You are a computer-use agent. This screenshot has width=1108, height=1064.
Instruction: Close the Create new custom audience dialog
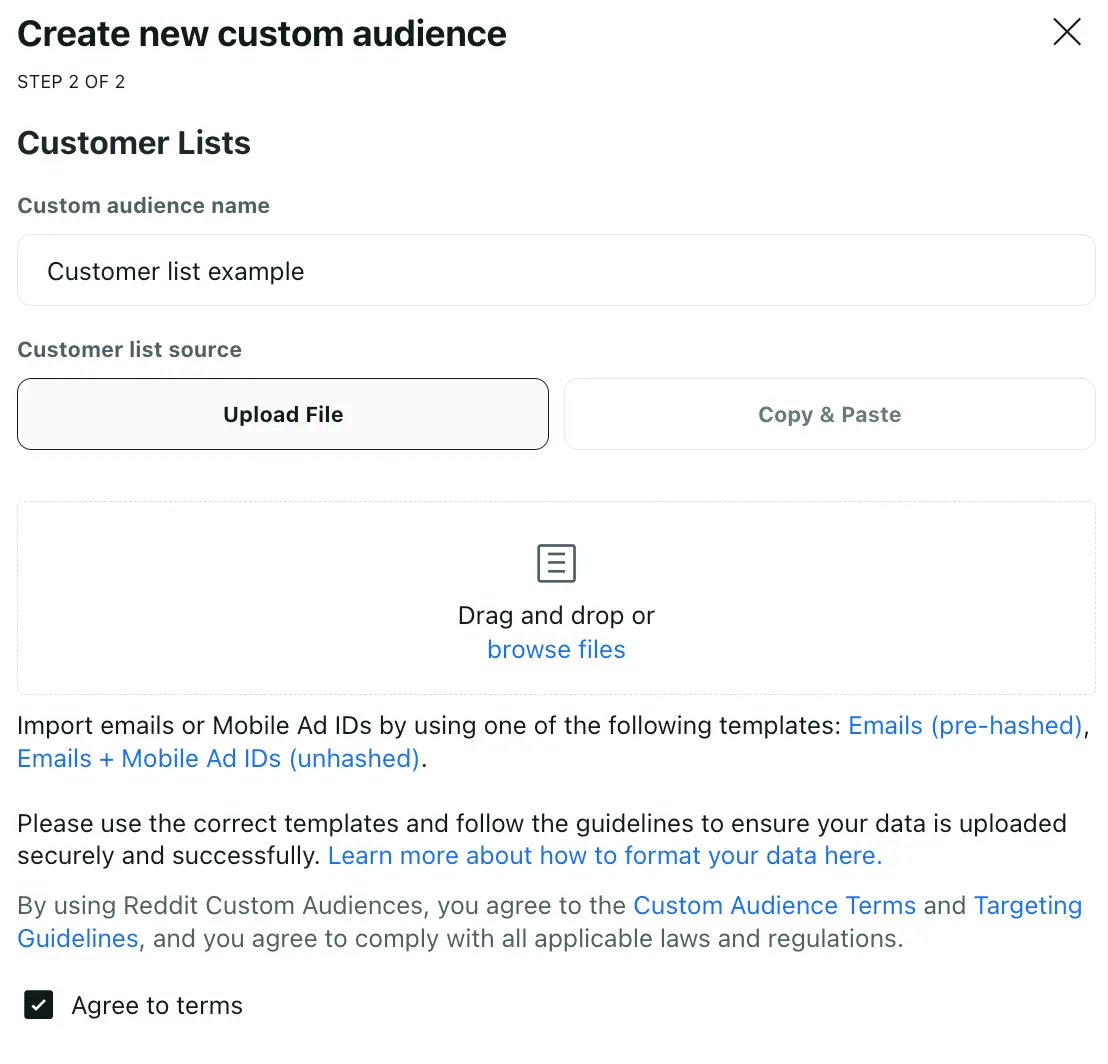pyautogui.click(x=1066, y=32)
